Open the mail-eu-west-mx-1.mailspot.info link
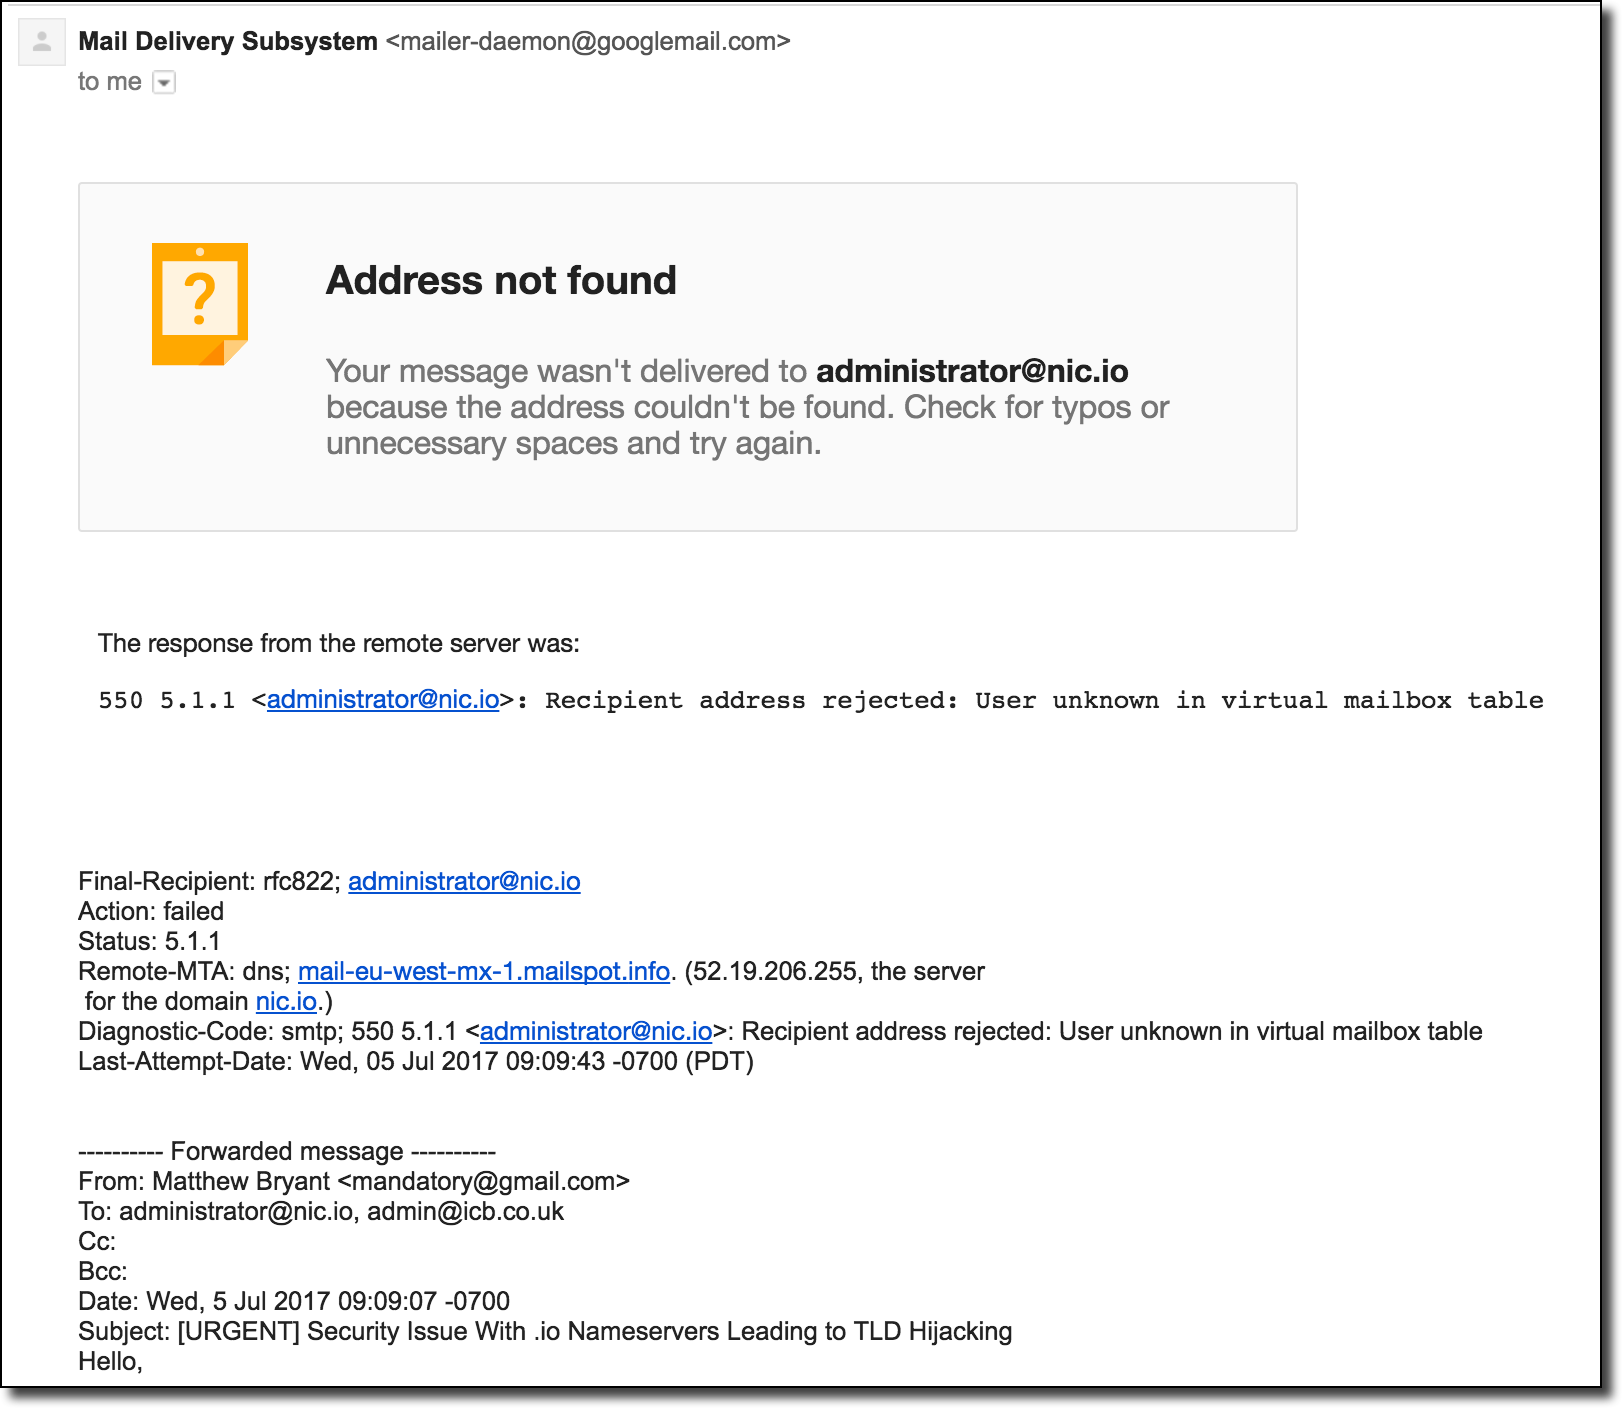The image size is (1622, 1408). 484,971
